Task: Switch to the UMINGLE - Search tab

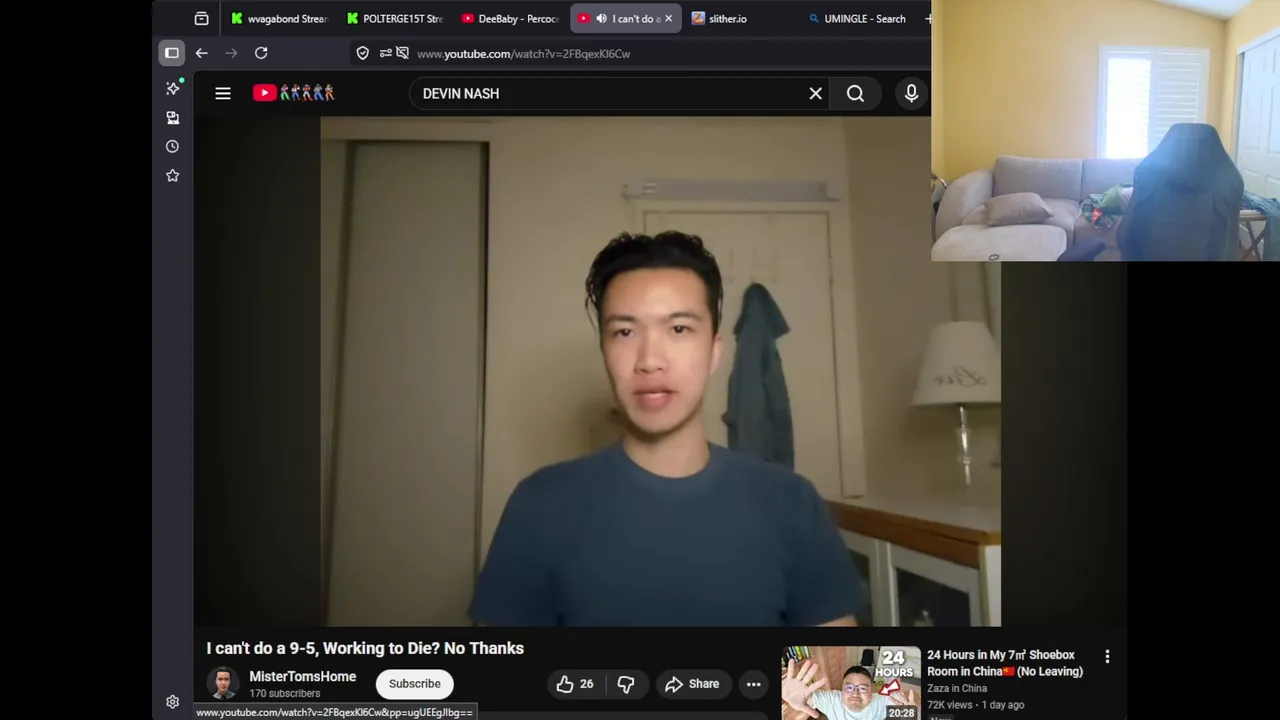Action: pos(857,18)
